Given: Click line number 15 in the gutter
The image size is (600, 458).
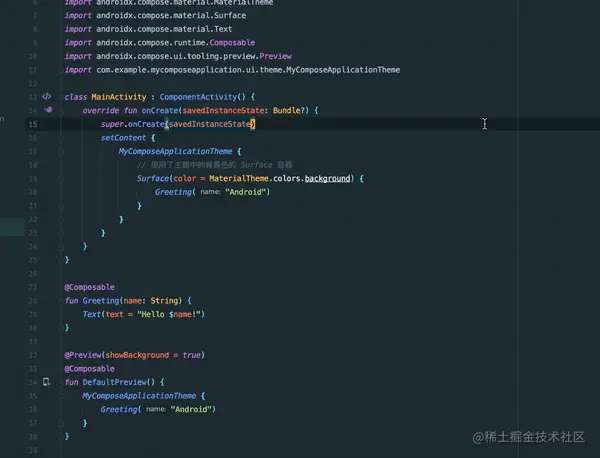Looking at the screenshot, I should point(33,124).
